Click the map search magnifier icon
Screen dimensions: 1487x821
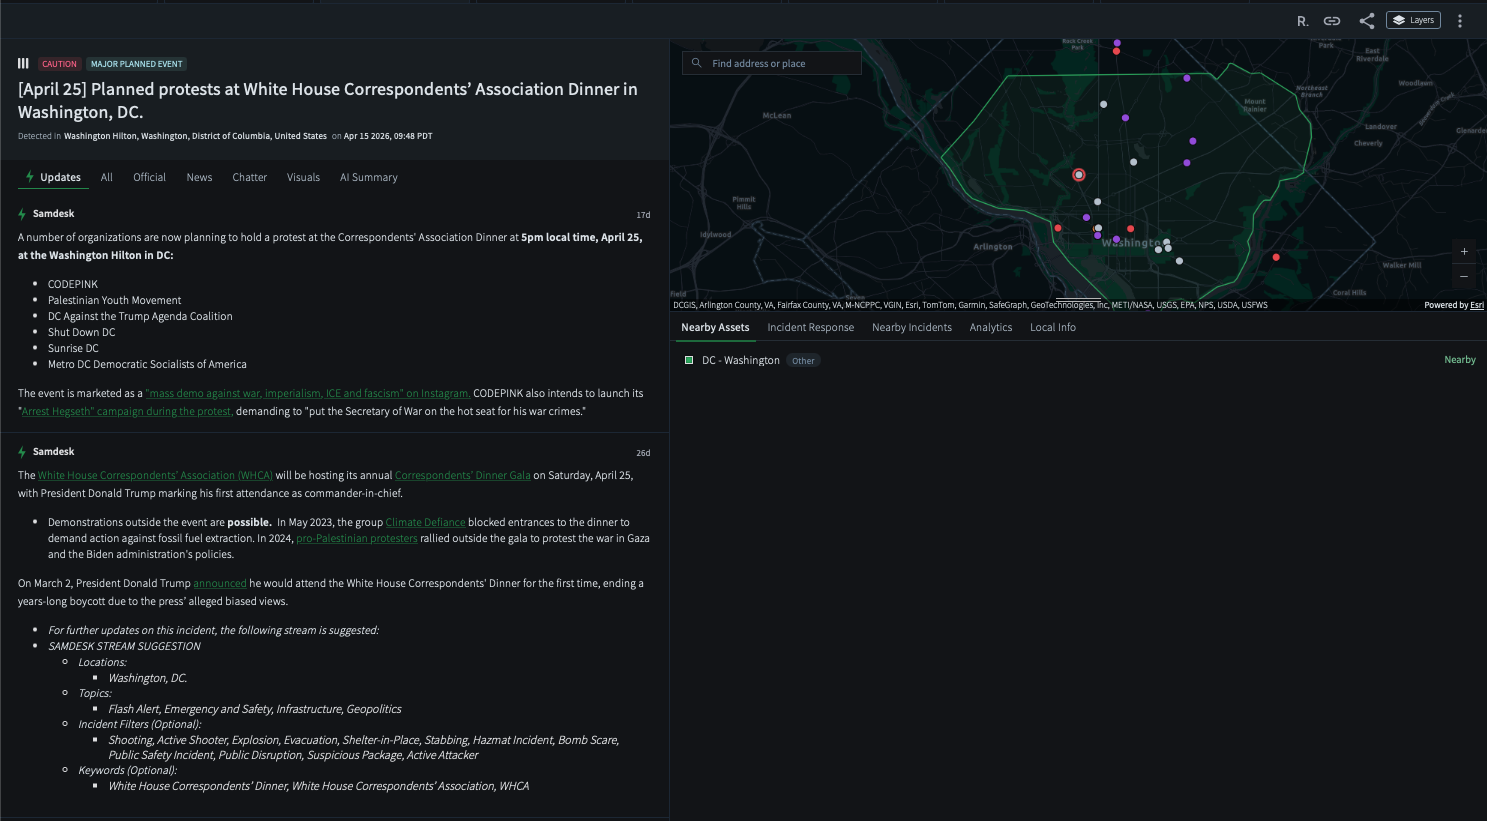click(x=697, y=63)
